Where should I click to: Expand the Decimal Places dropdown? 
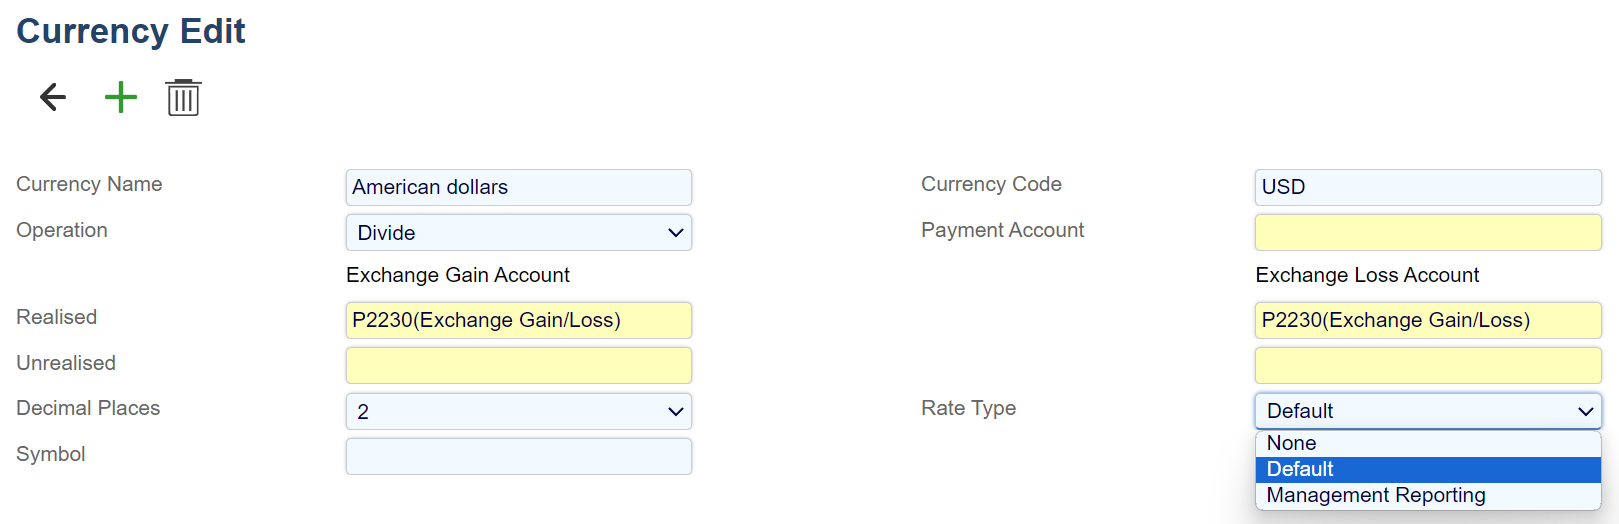[x=518, y=411]
